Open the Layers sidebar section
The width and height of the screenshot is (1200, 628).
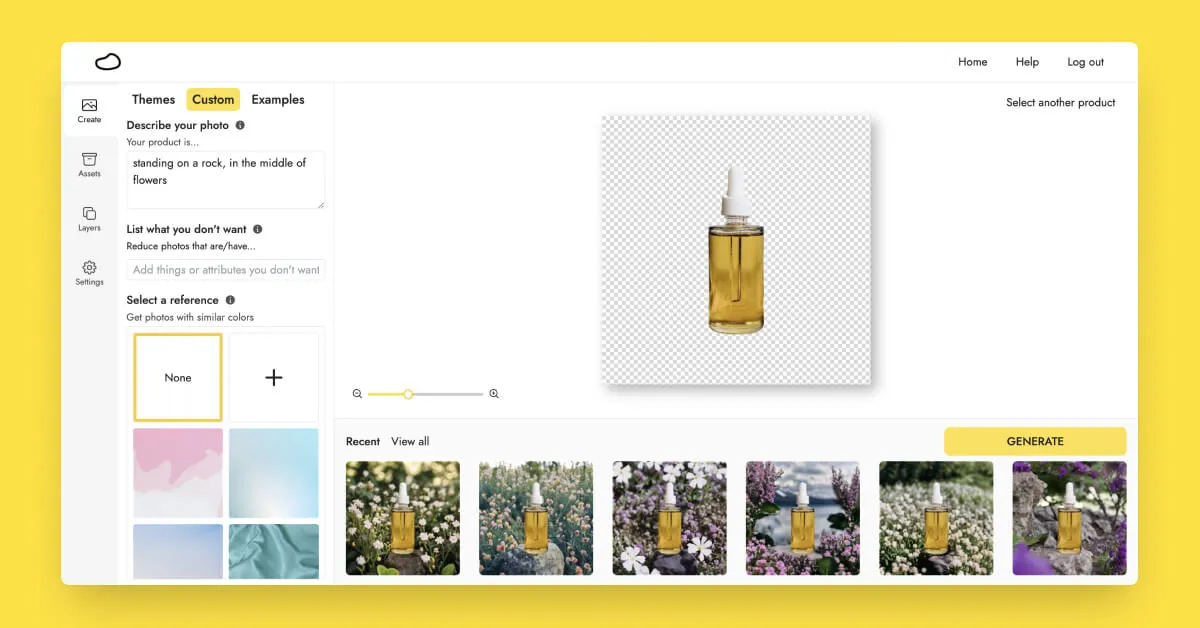pos(89,219)
